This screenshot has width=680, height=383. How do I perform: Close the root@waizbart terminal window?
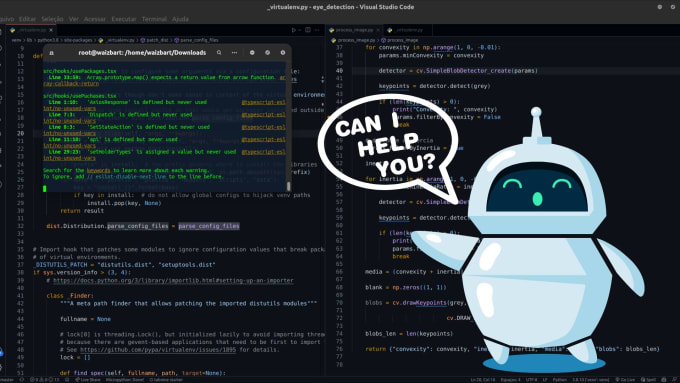coord(283,52)
